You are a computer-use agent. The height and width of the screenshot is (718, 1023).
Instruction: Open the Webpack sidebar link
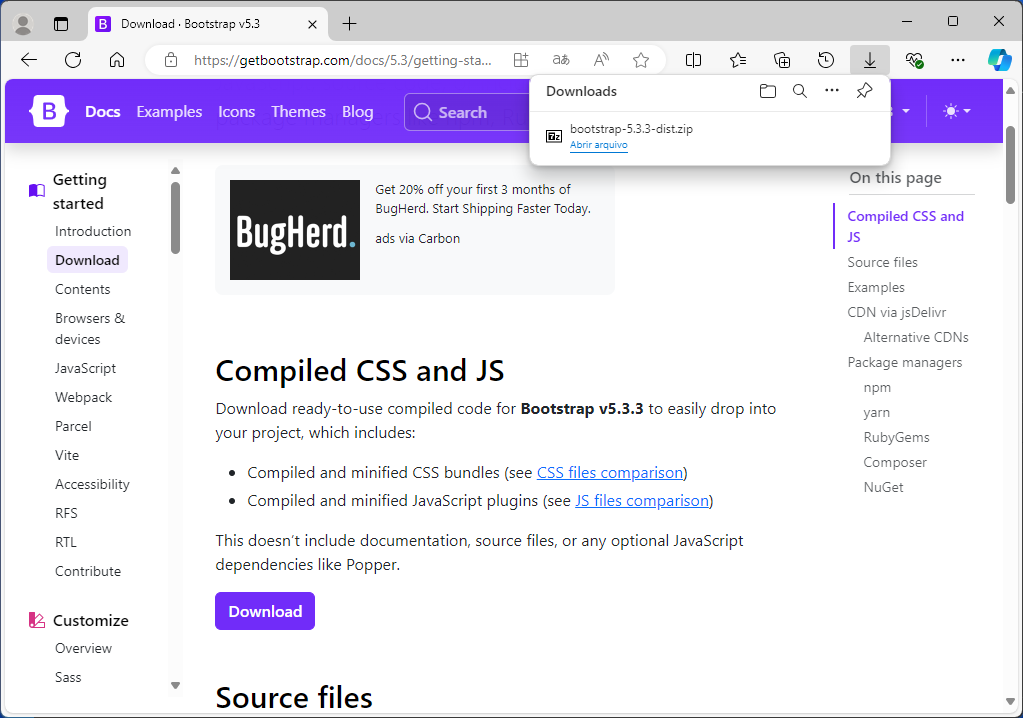(84, 397)
